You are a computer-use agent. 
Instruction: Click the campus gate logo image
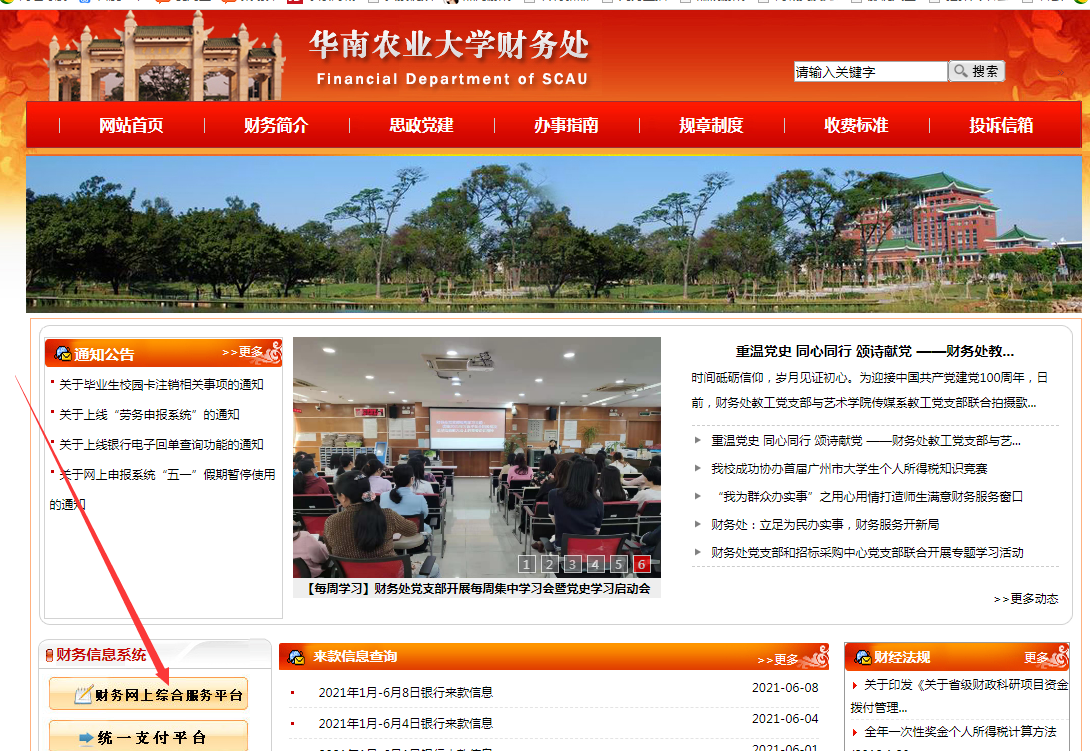[x=167, y=58]
